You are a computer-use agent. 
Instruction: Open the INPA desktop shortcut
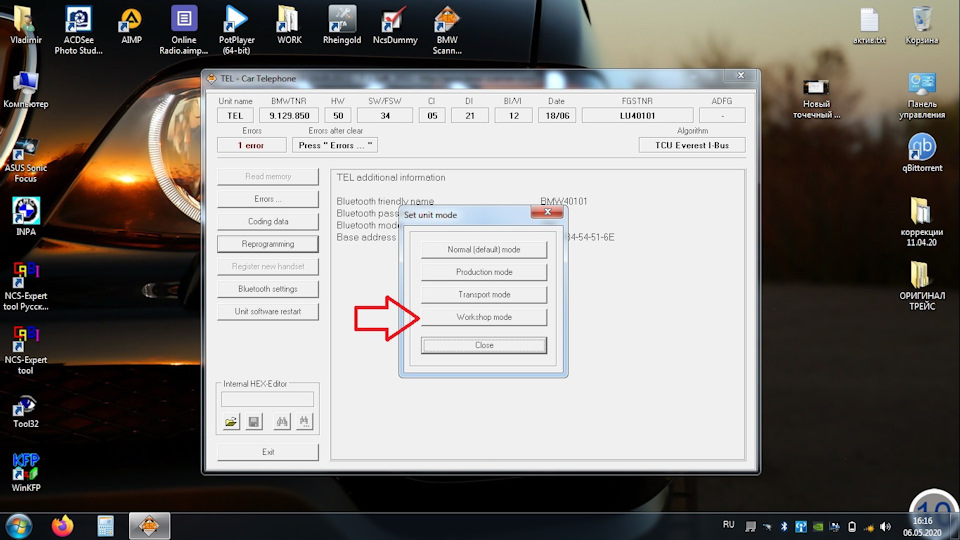click(26, 217)
